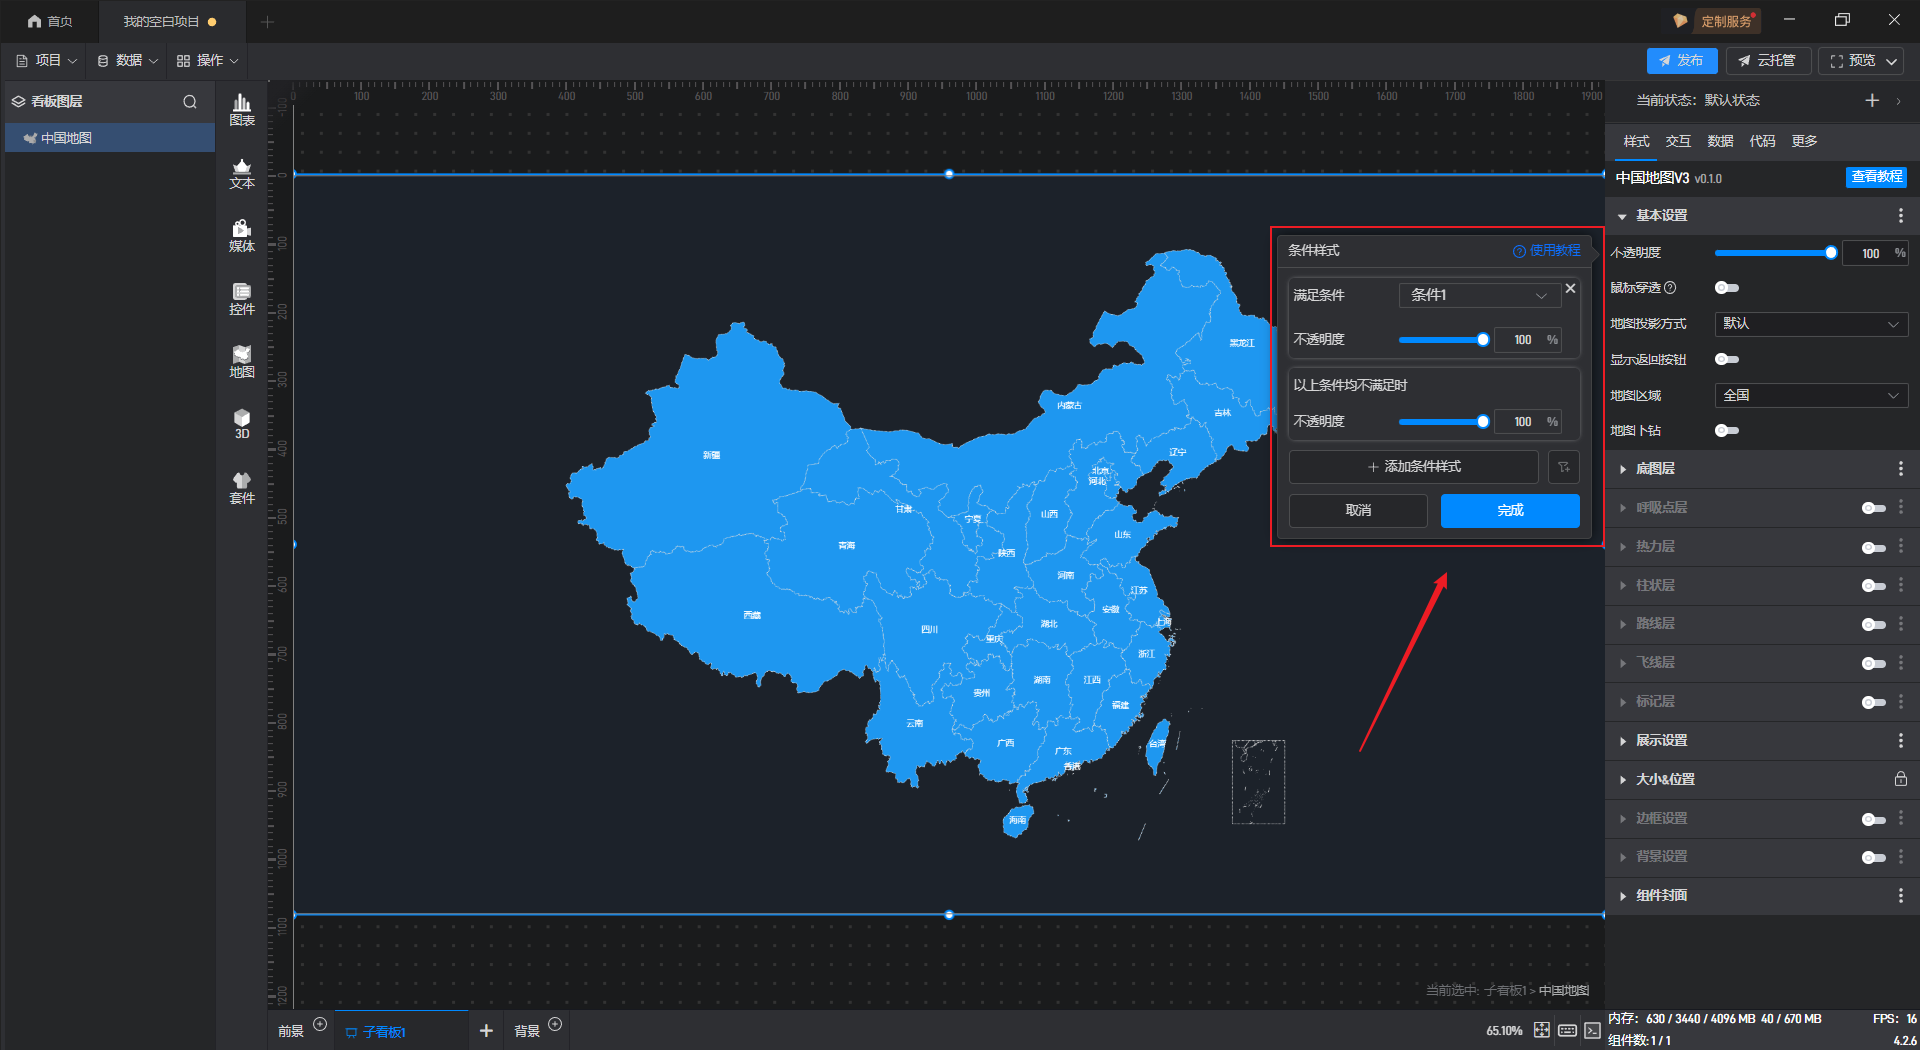
Task: Open the 预览 dropdown arrow
Action: click(x=1892, y=61)
